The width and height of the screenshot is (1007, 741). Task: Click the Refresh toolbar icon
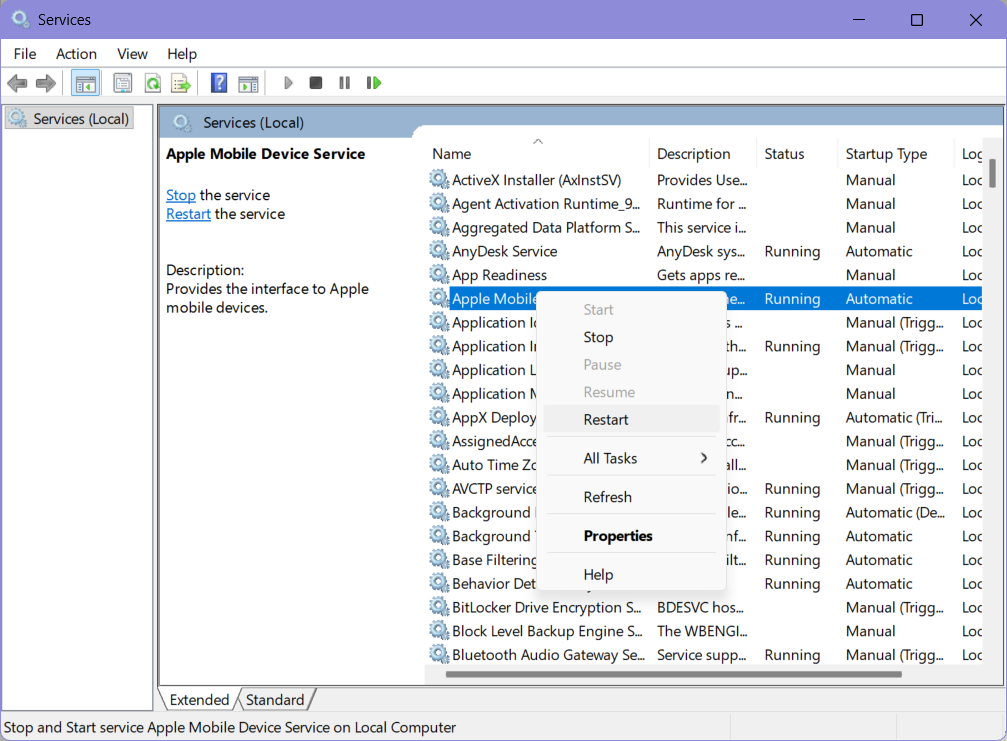click(x=152, y=83)
